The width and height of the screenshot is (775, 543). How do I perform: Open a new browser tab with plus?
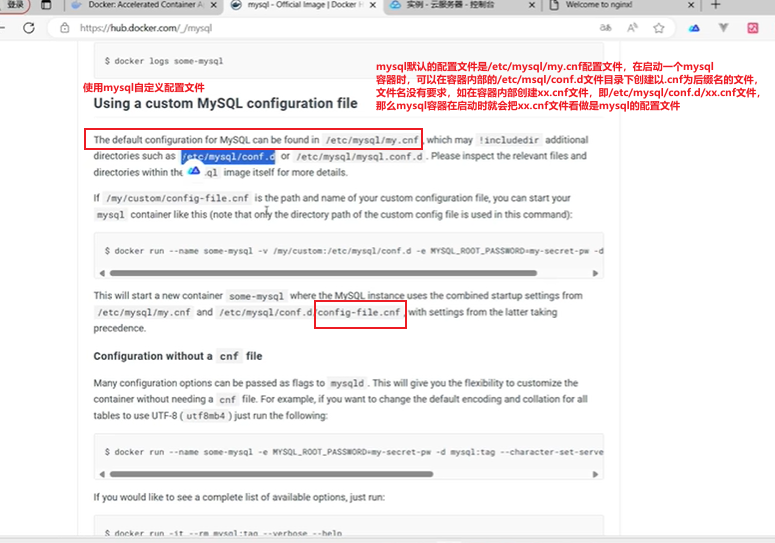716,5
